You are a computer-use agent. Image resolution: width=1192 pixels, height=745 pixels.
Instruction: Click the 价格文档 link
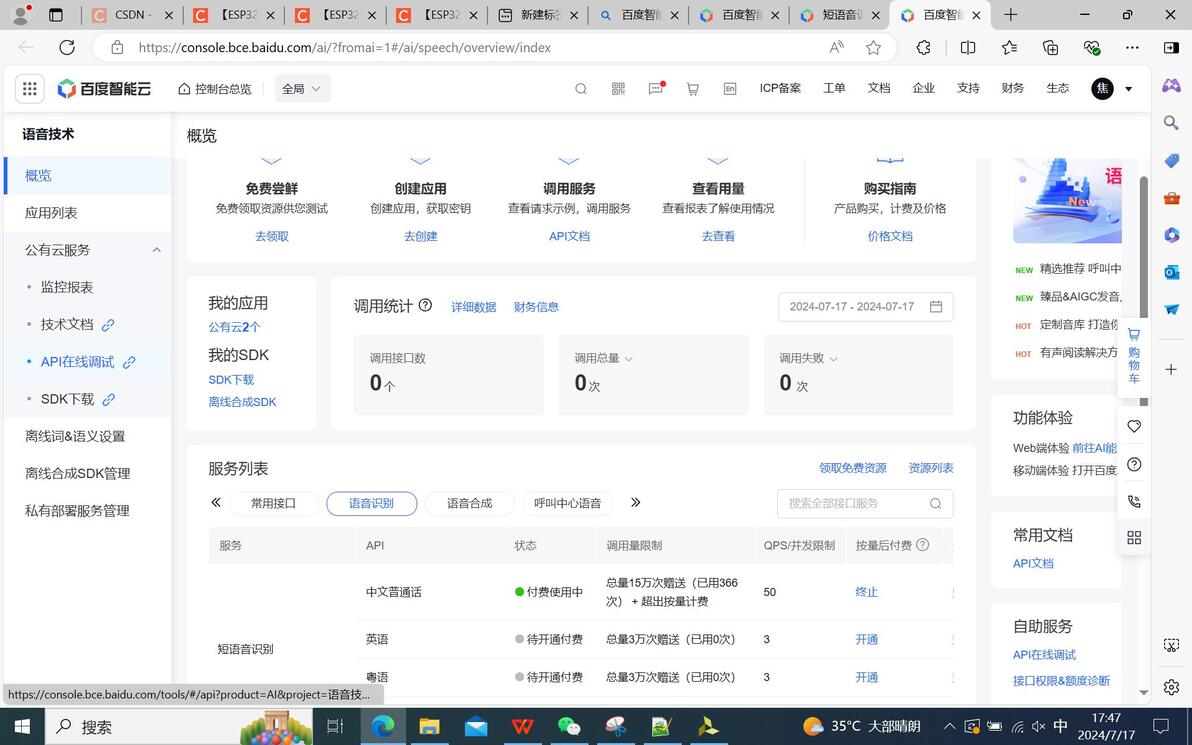890,236
